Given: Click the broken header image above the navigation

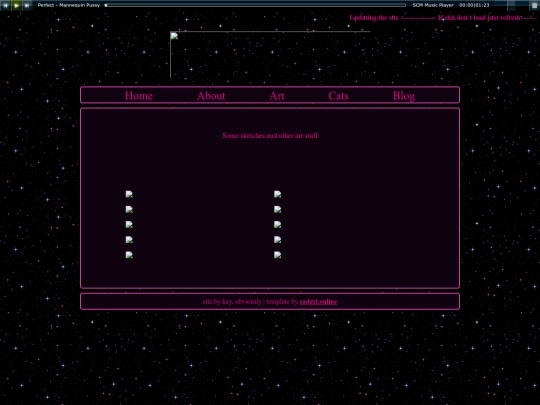Looking at the screenshot, I should (270, 55).
